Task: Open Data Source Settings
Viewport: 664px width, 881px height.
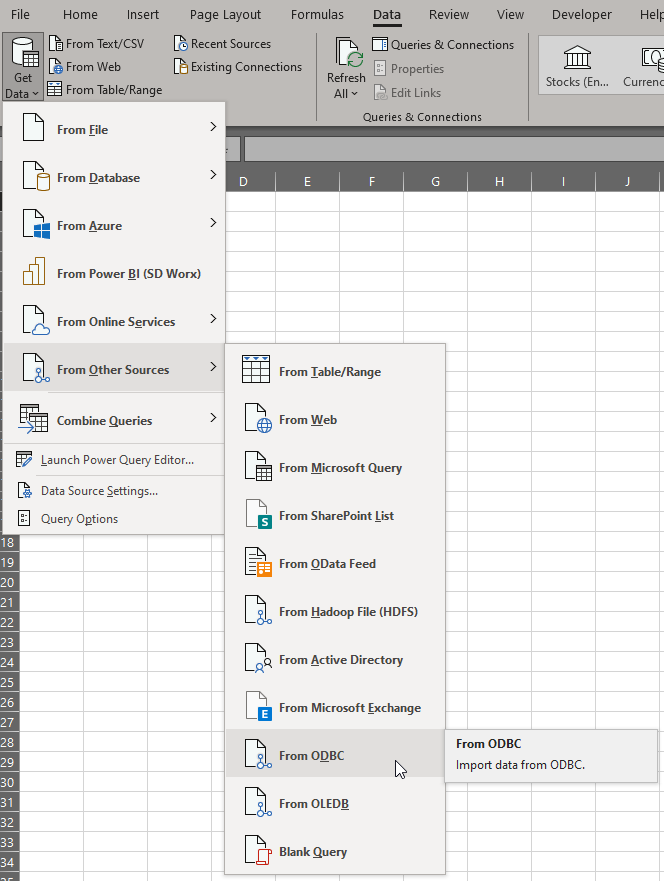Action: 114,491
